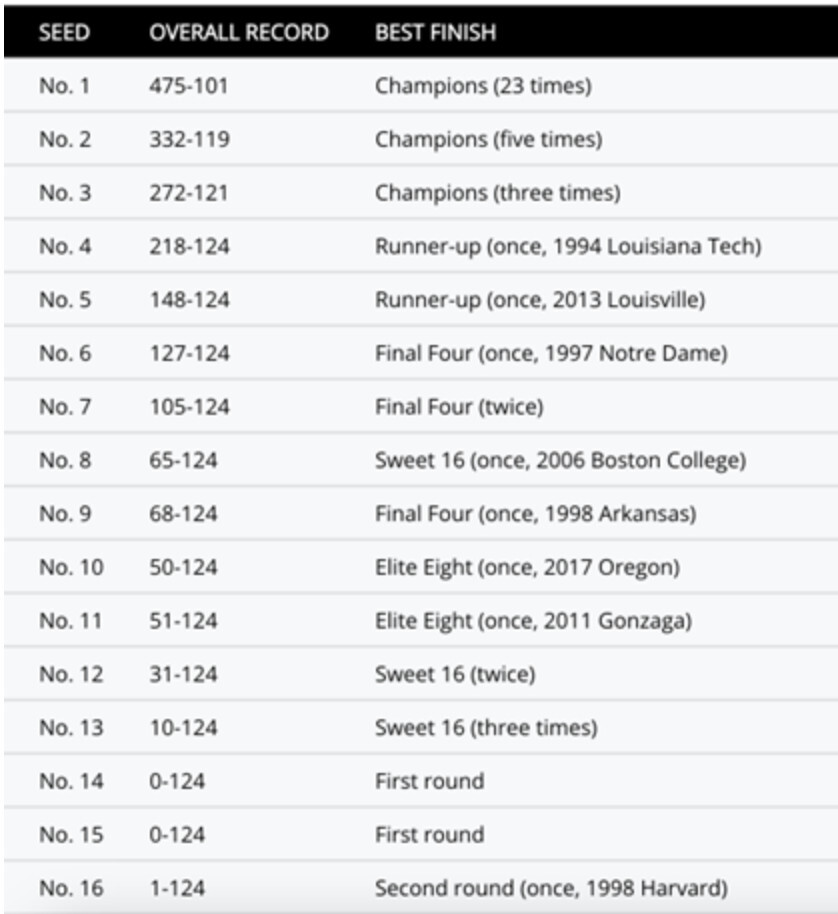The height and width of the screenshot is (914, 838).
Task: Click 1997 Notre Dame Final Four entry
Action: 551,353
